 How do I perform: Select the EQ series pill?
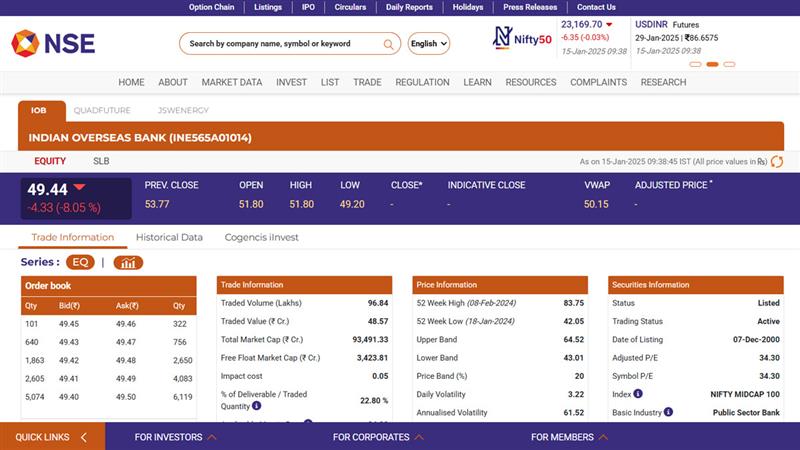(81, 263)
